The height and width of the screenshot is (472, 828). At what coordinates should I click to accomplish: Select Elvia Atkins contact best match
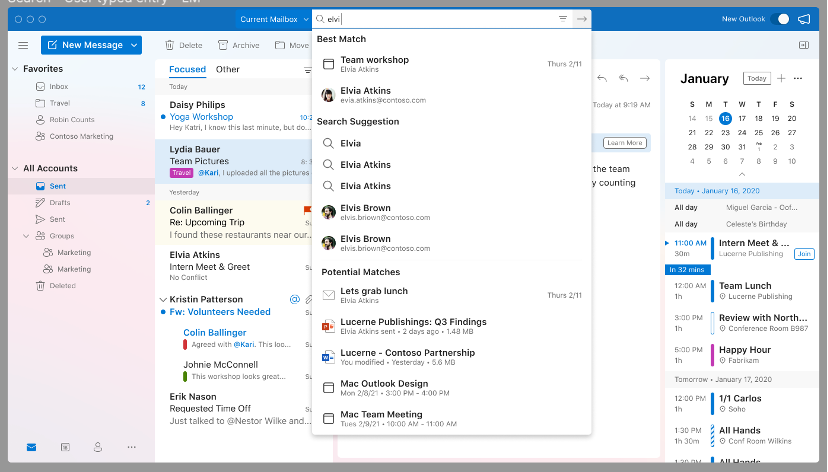click(451, 95)
